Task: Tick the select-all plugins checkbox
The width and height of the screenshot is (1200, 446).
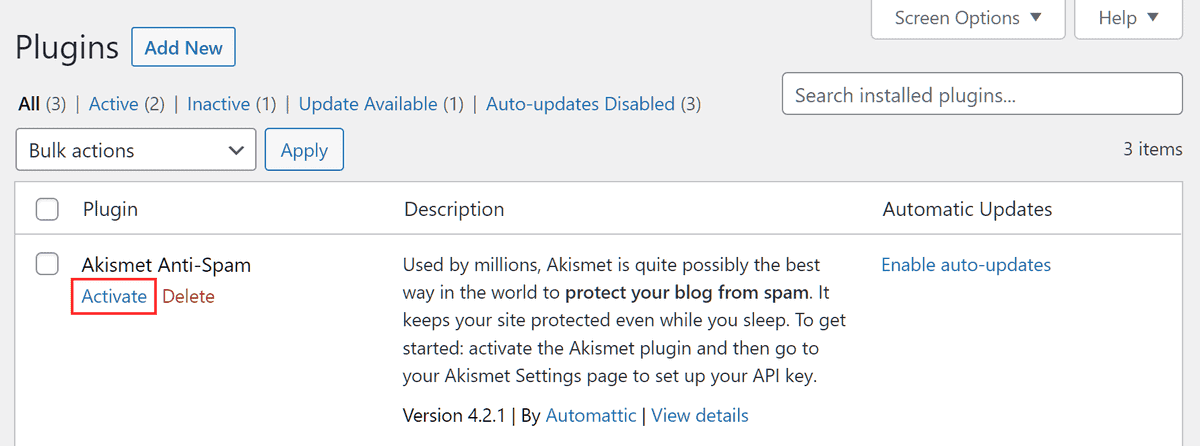Action: pyautogui.click(x=47, y=209)
